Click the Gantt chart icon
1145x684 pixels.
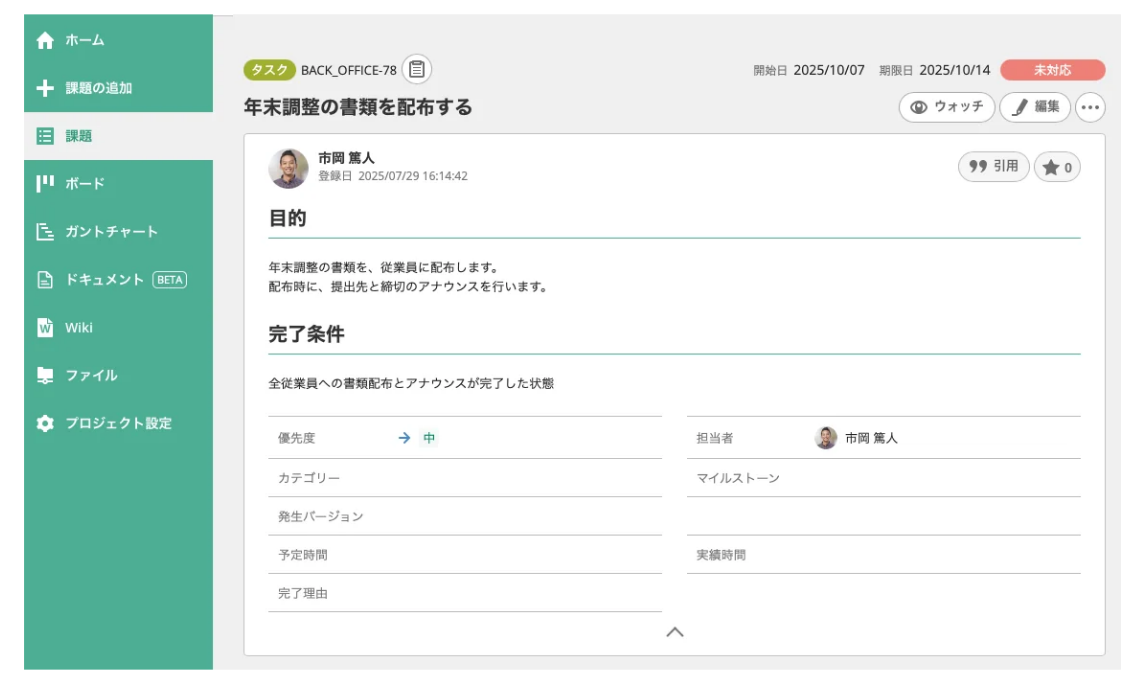tap(45, 231)
